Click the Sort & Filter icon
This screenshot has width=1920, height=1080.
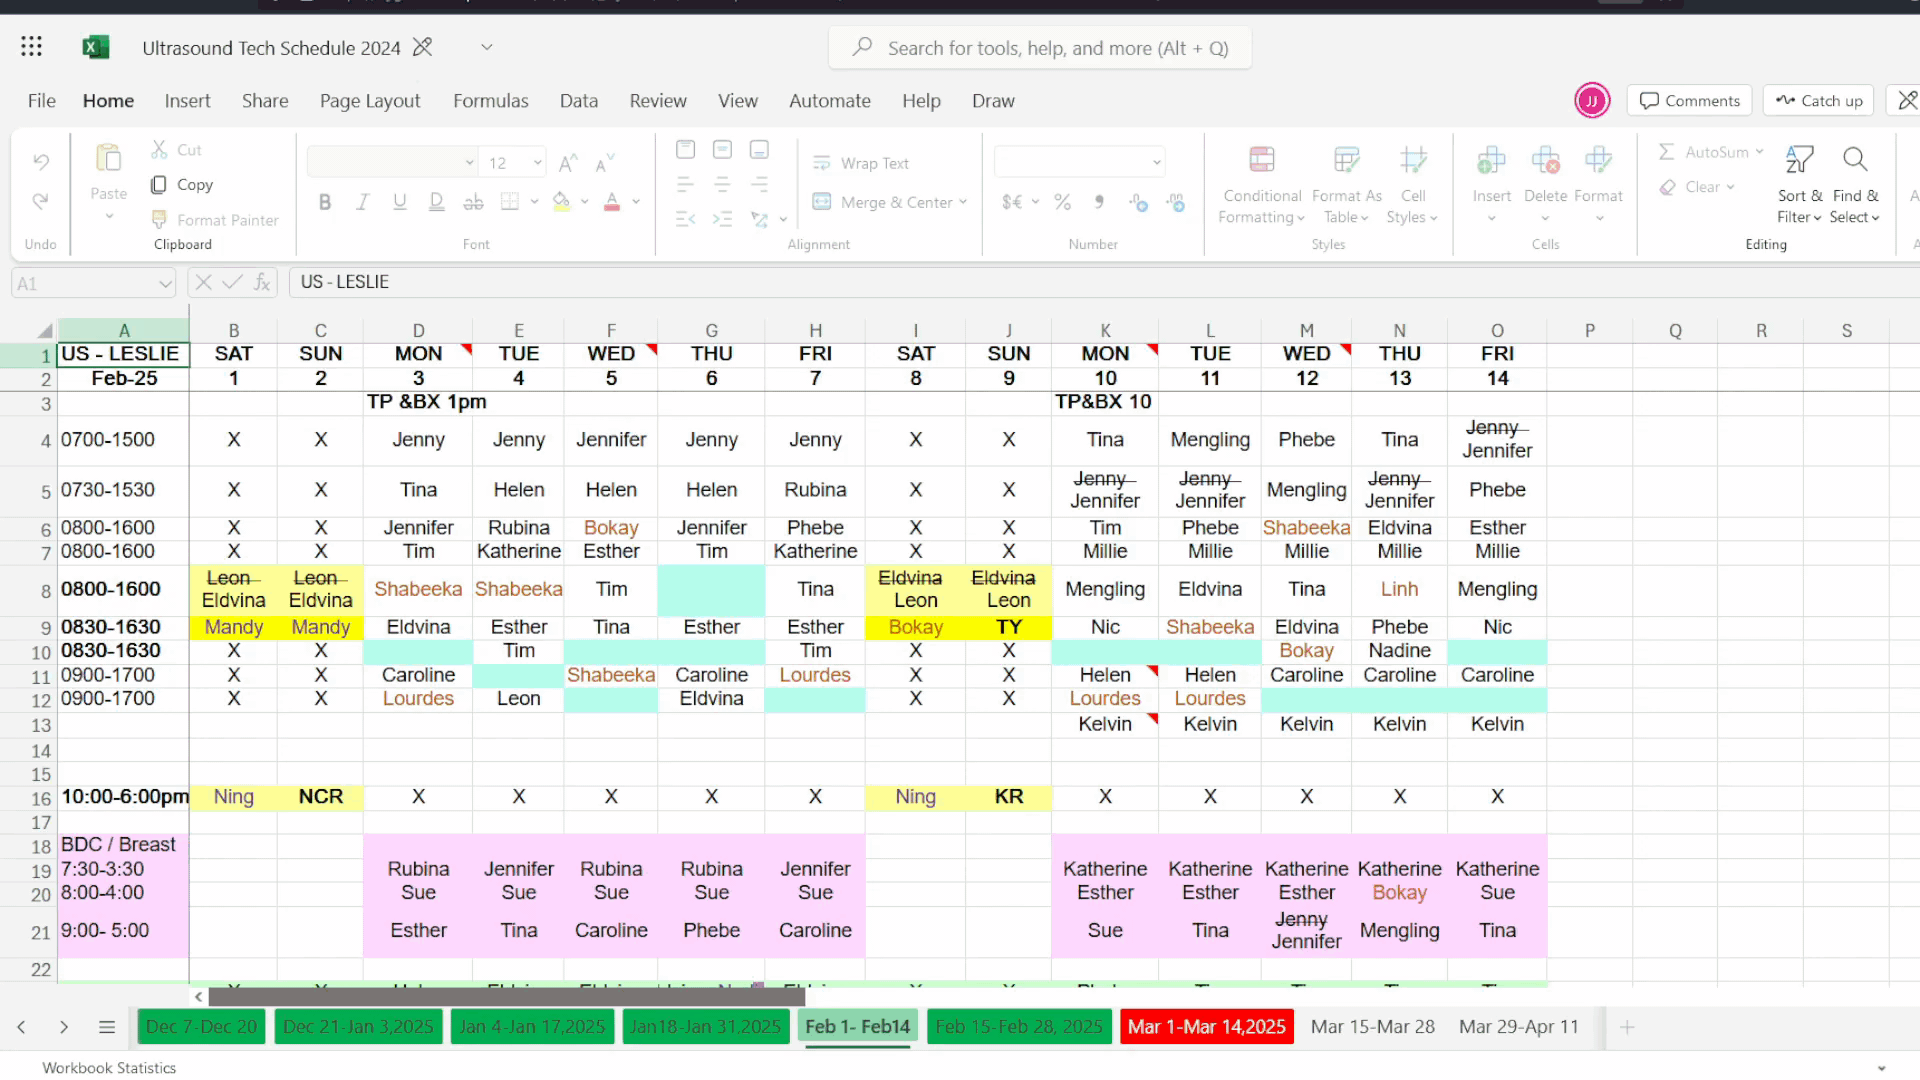pos(1799,160)
